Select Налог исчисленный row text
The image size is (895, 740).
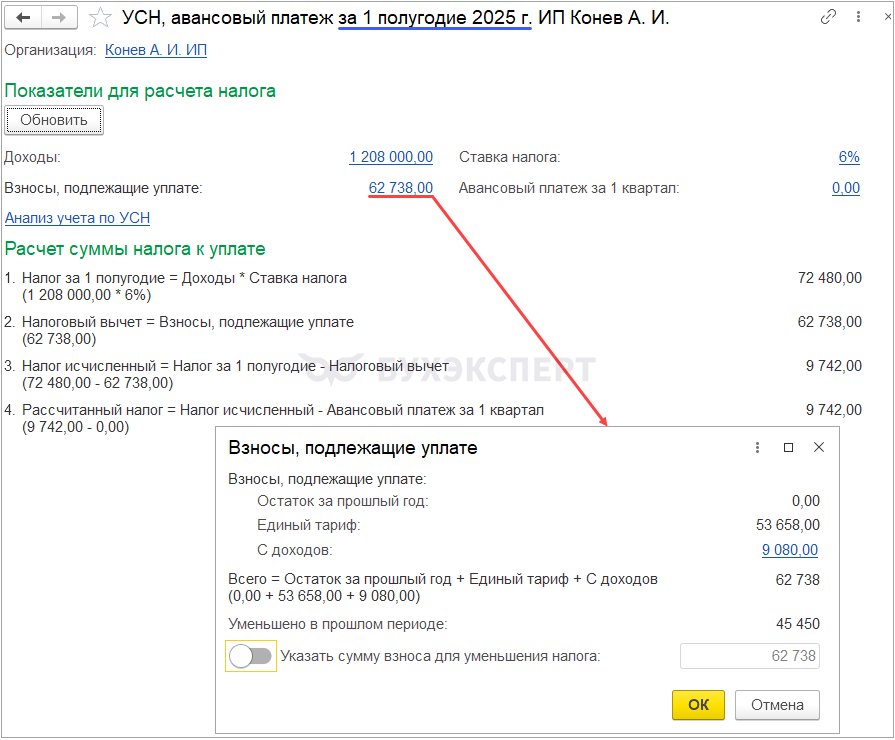click(235, 366)
